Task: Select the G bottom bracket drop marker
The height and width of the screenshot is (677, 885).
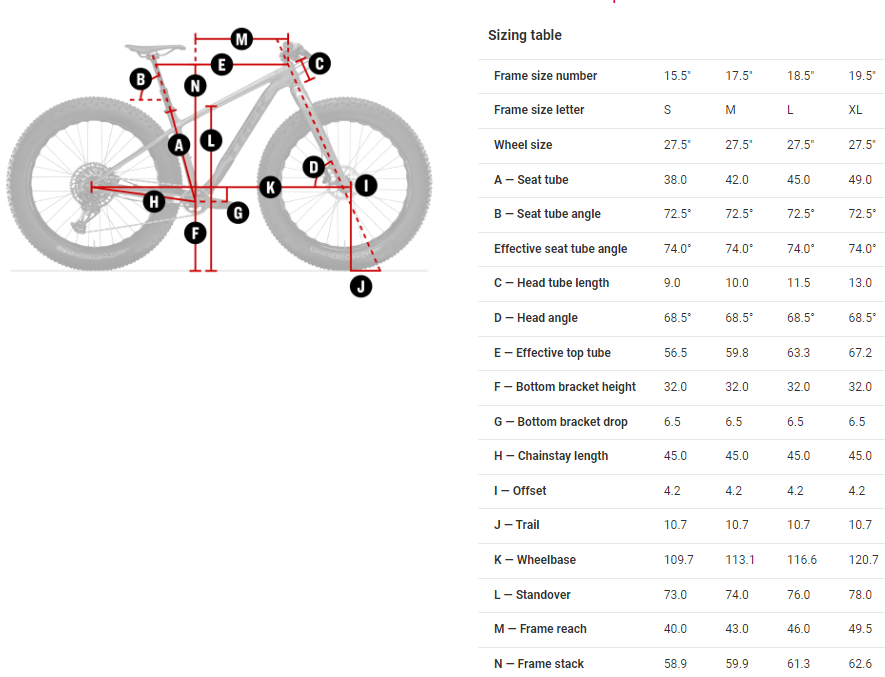Action: [x=237, y=212]
